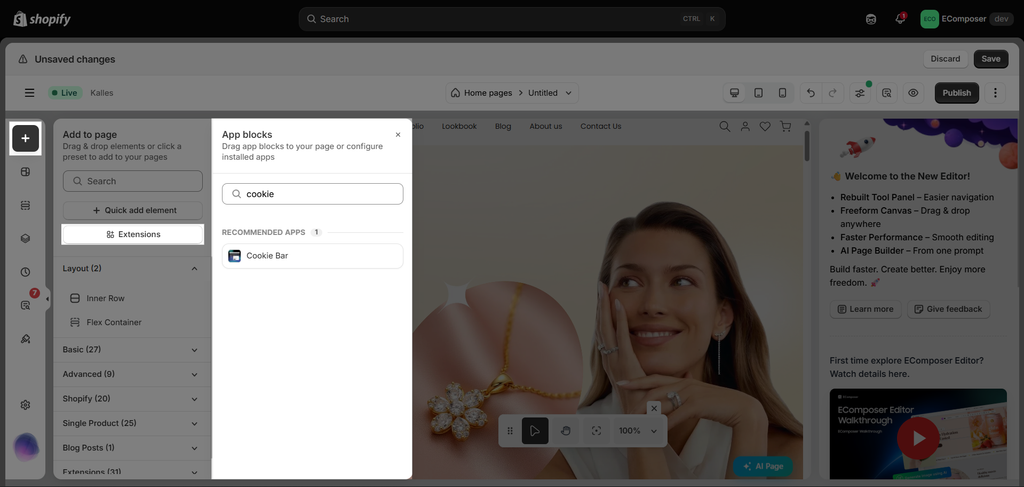Select the Flex Container element

coord(114,322)
